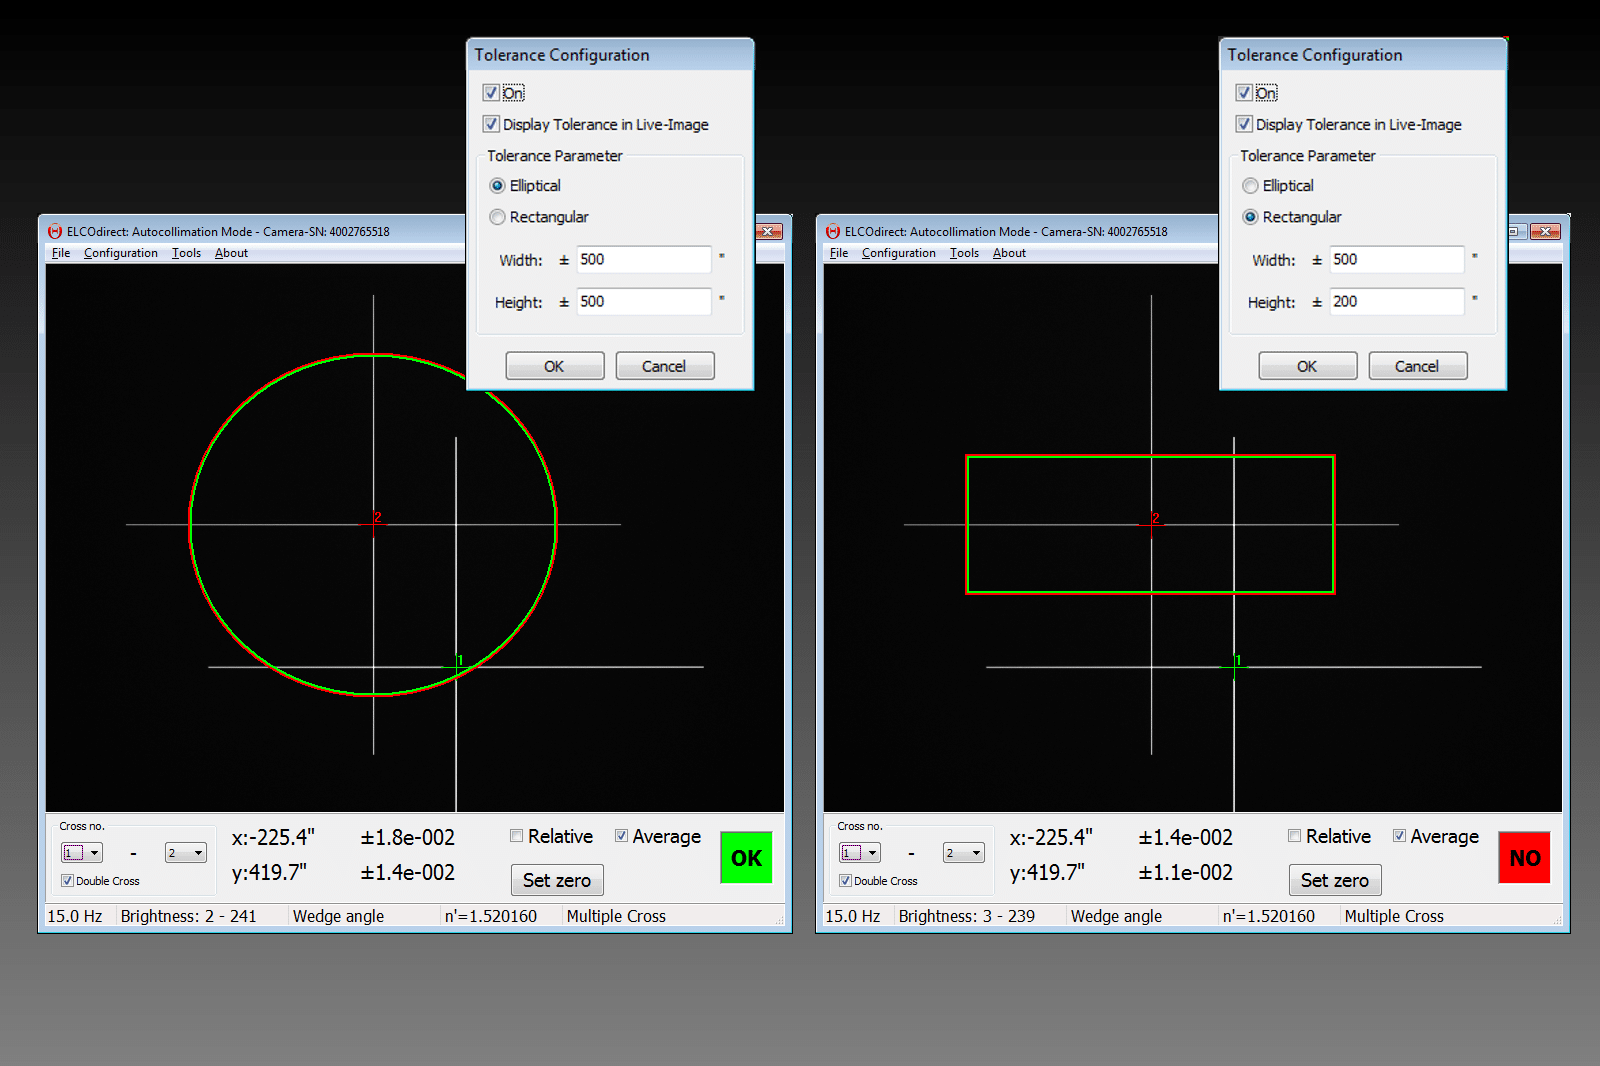Click ELCOdirect app icon in left window title
The width and height of the screenshot is (1600, 1066).
coord(55,231)
